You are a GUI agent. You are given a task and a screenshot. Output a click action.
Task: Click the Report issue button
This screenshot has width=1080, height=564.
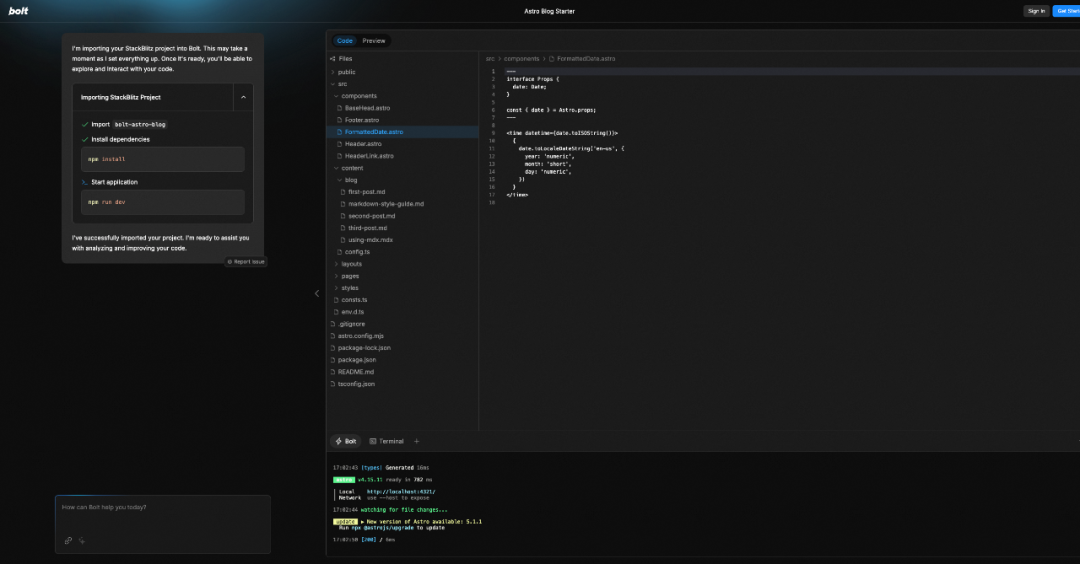[246, 262]
